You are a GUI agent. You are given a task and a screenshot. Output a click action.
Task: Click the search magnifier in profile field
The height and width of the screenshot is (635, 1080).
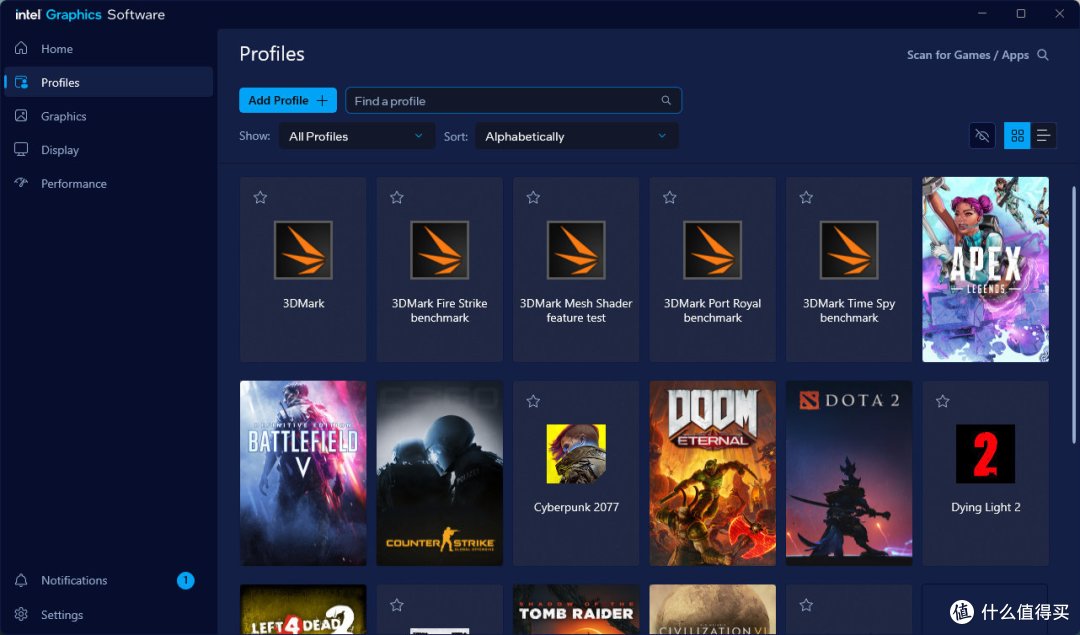tap(666, 101)
